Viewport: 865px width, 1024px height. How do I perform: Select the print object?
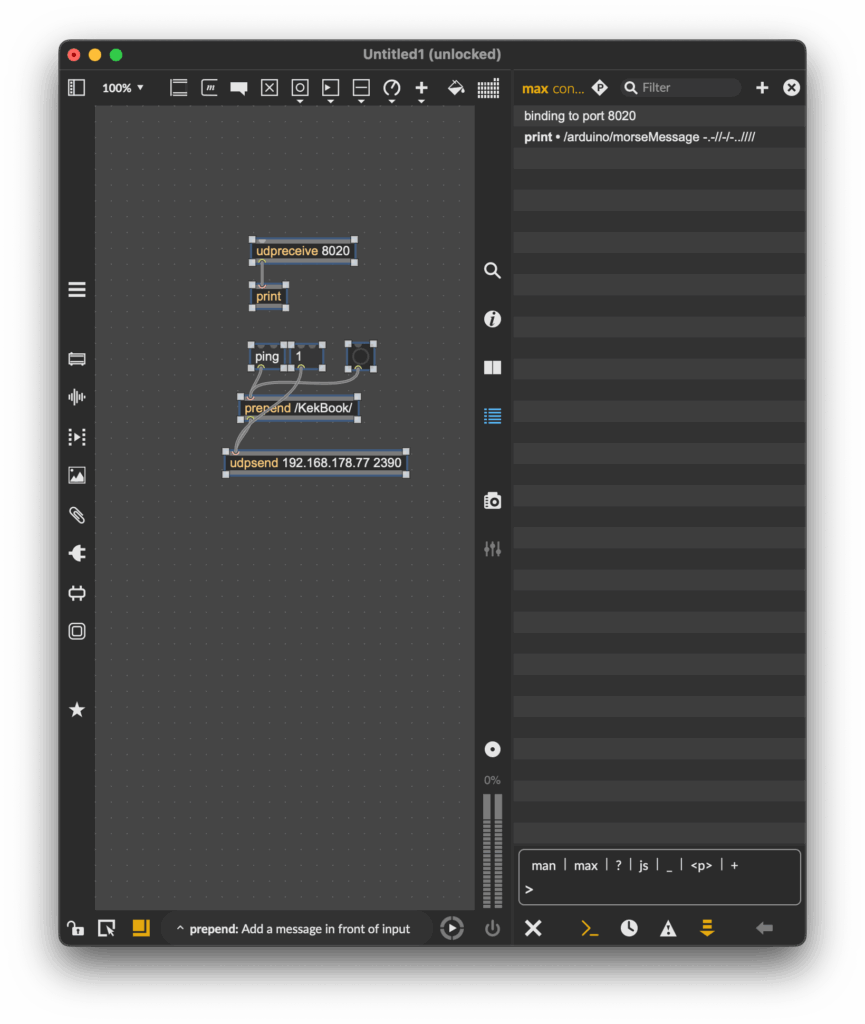[x=268, y=296]
